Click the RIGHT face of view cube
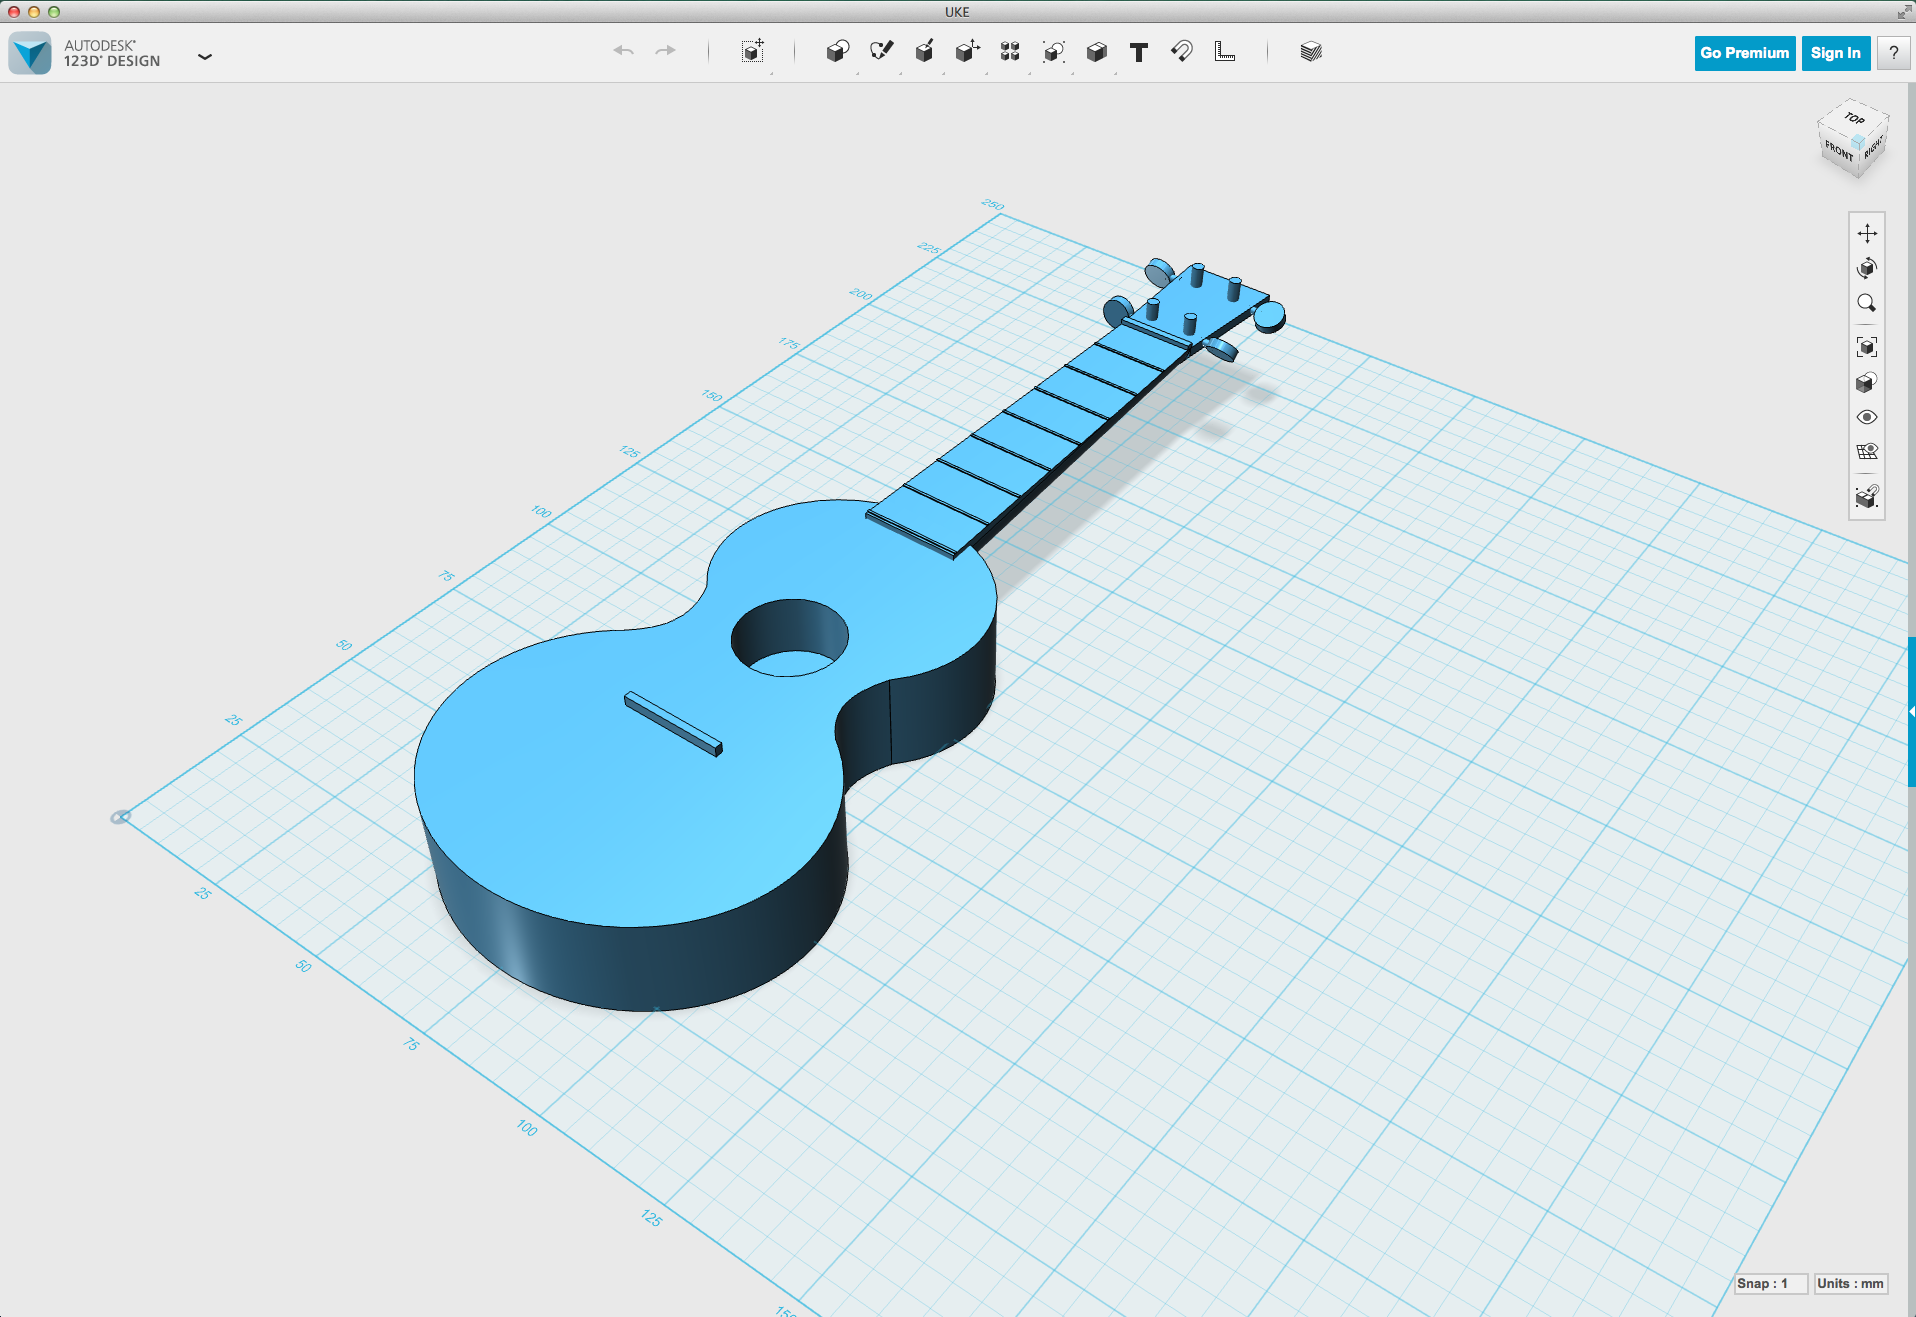Image resolution: width=1916 pixels, height=1317 pixels. [x=1873, y=147]
